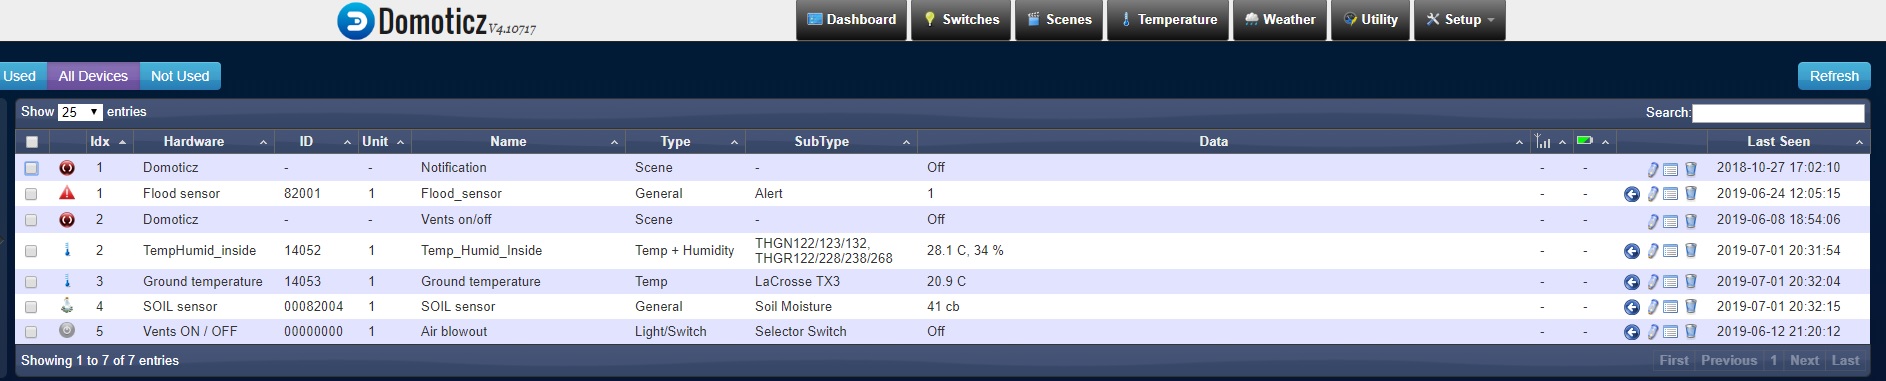Check the box for Flood_sensor row
1886x381 pixels.
pos(31,194)
